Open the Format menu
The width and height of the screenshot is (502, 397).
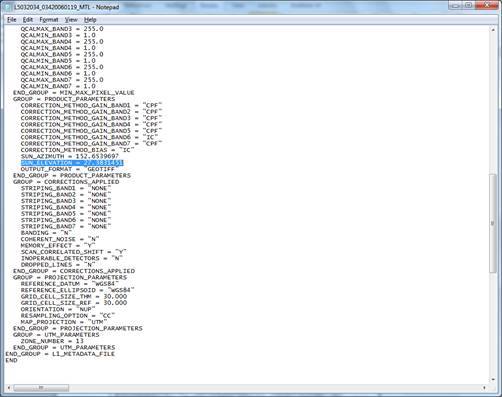pyautogui.click(x=49, y=20)
